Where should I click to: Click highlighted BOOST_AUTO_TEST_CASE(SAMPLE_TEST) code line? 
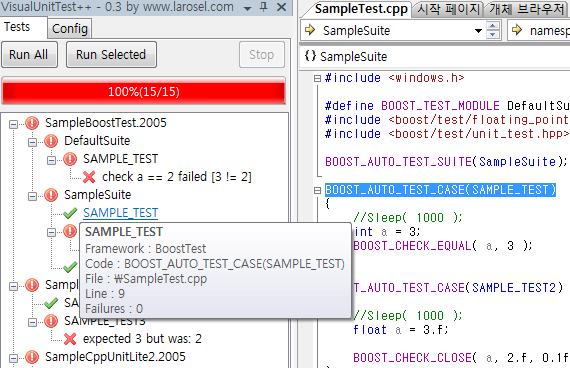coord(440,190)
